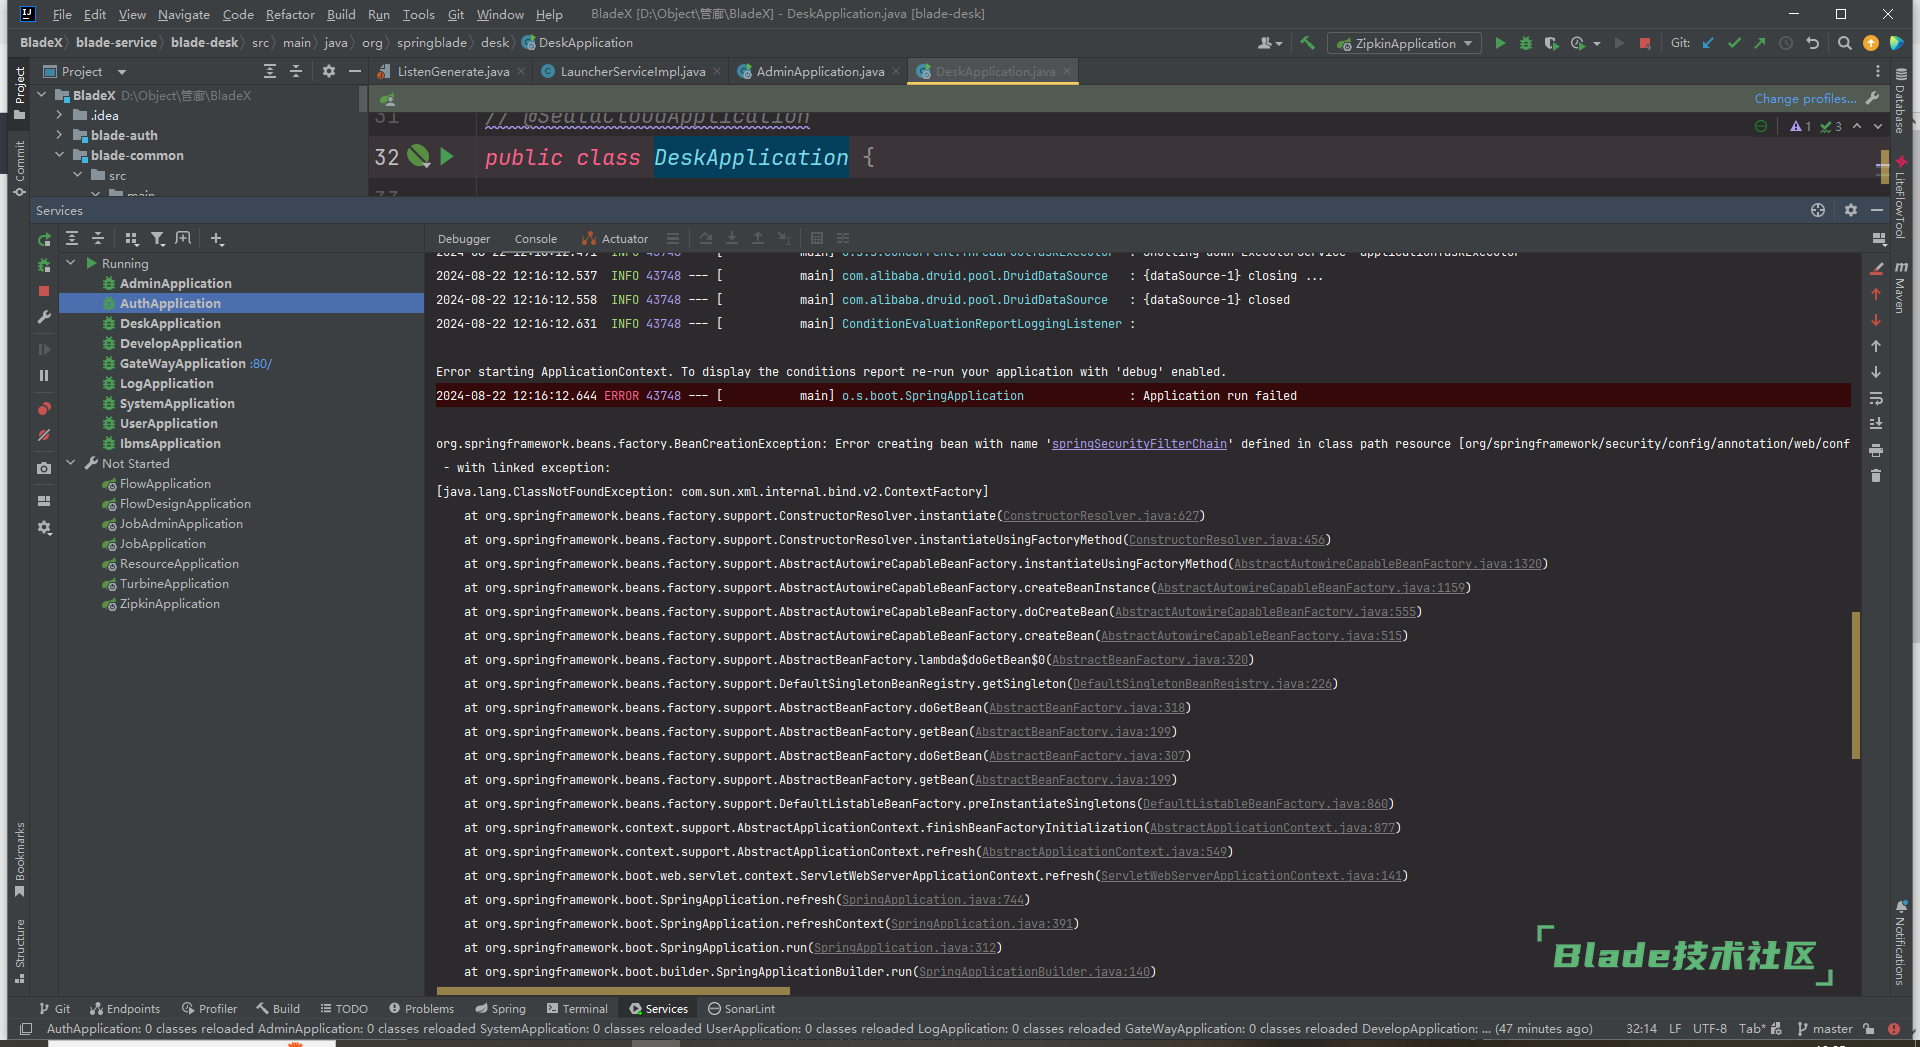Open SpringApplication.java:744 stack link
This screenshot has width=1920, height=1047.
point(933,900)
